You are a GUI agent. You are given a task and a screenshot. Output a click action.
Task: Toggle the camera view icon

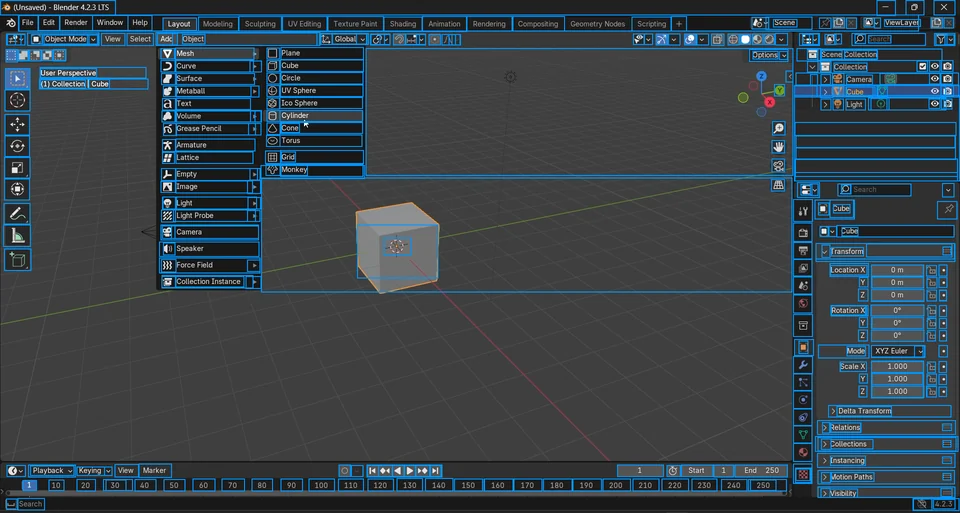click(x=778, y=166)
